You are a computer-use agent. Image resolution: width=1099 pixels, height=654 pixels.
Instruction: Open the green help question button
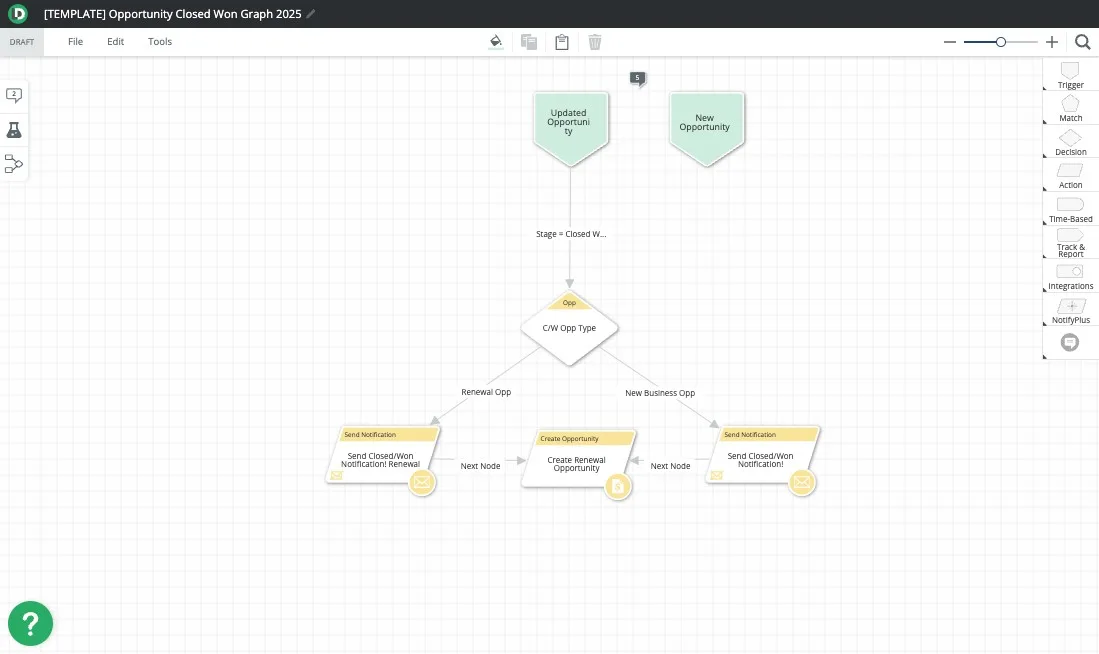pos(30,624)
